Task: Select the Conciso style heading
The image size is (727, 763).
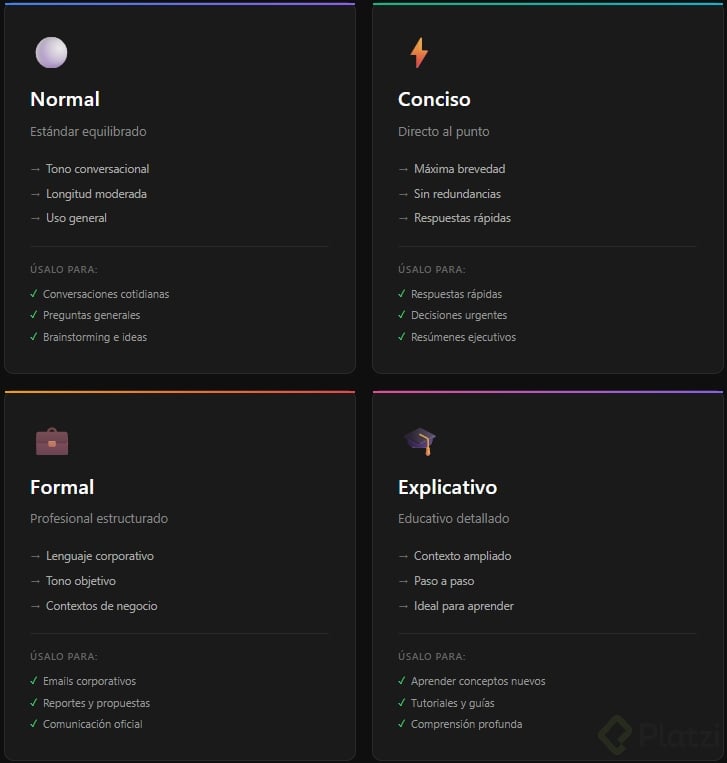Action: point(434,99)
